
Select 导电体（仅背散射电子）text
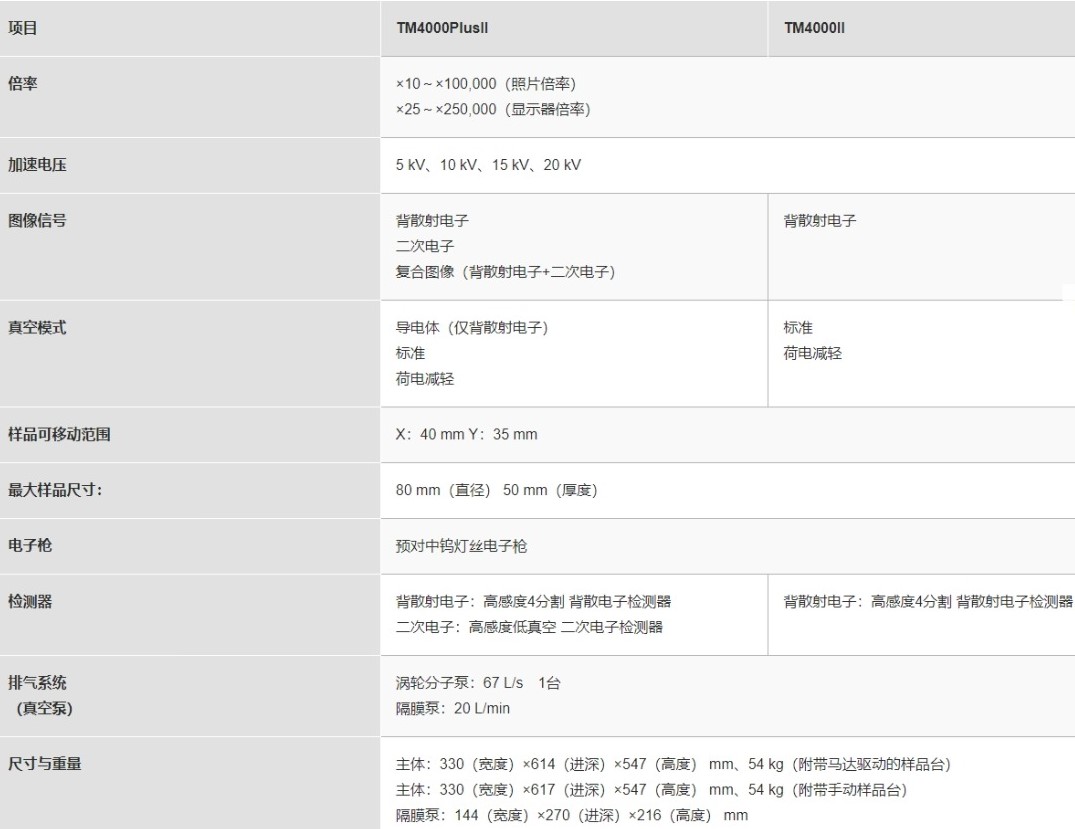point(472,328)
